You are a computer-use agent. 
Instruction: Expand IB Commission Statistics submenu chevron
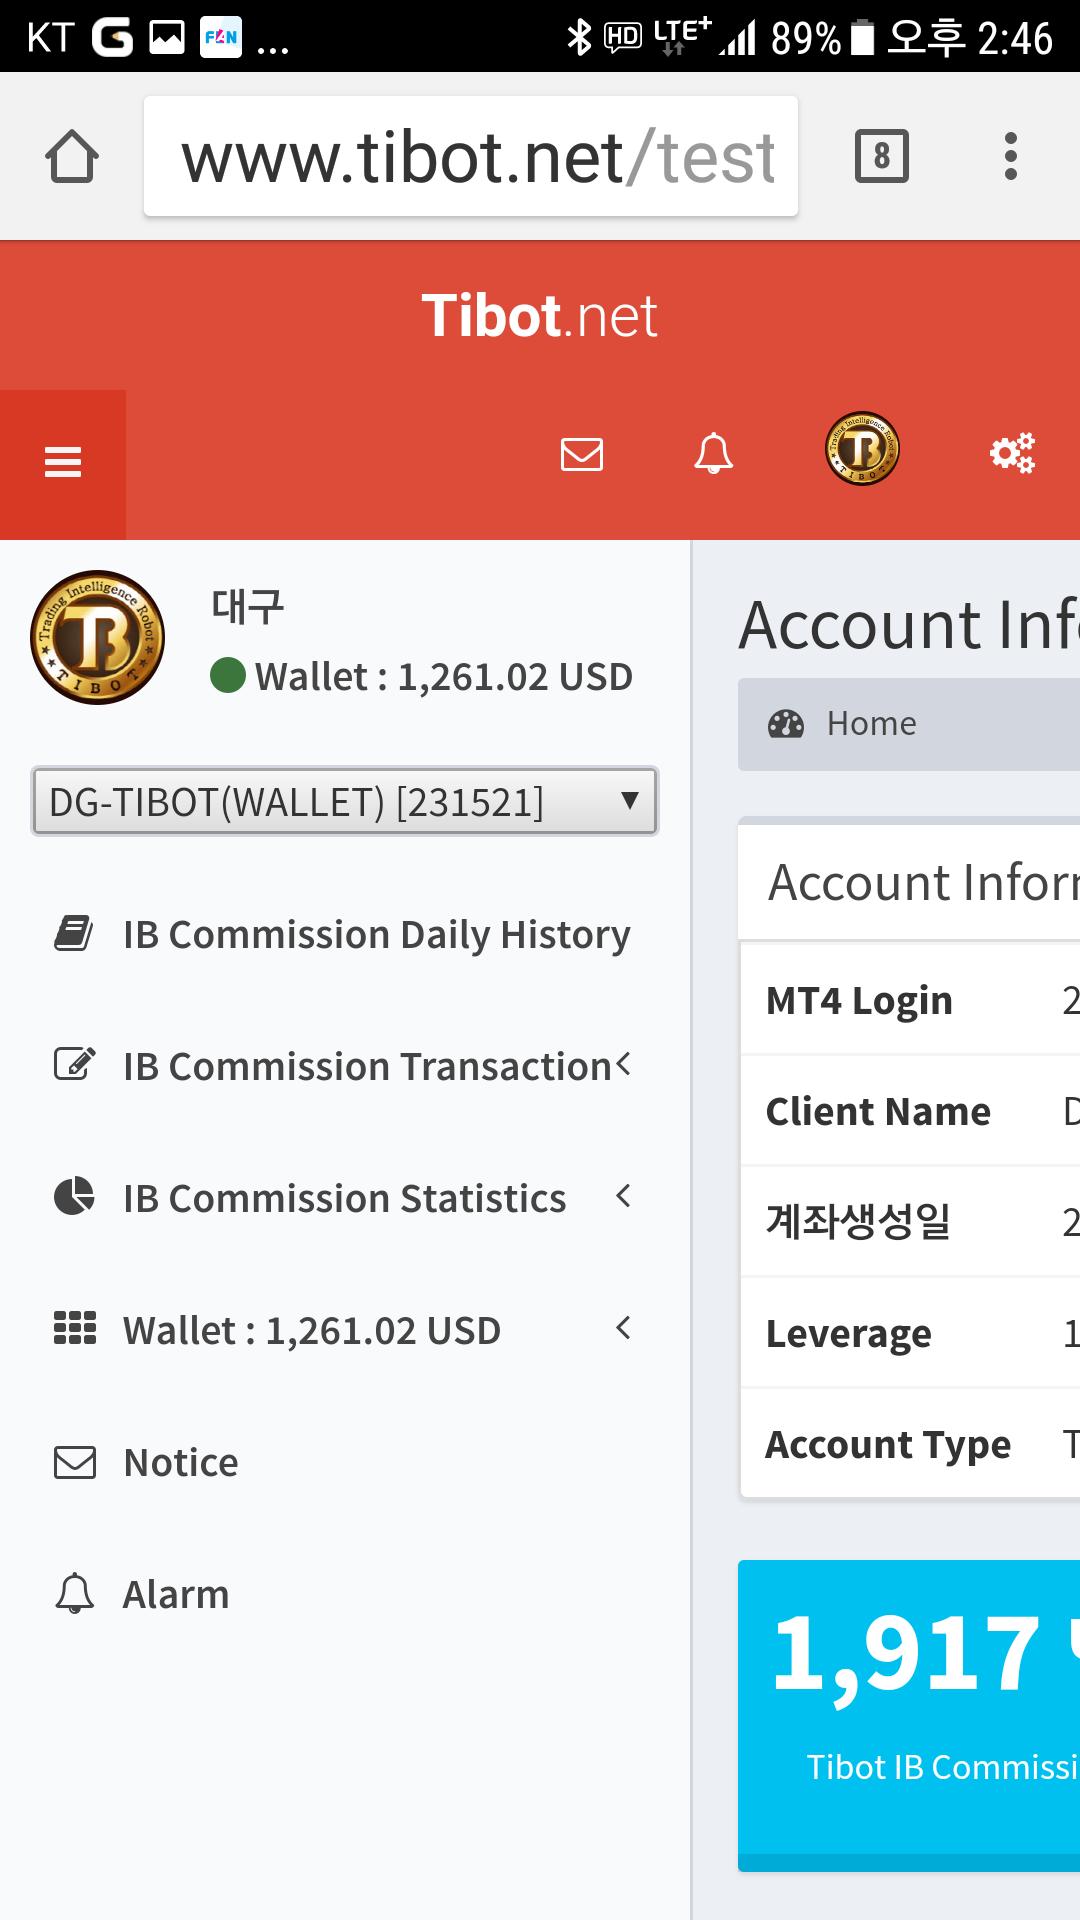tap(624, 1196)
